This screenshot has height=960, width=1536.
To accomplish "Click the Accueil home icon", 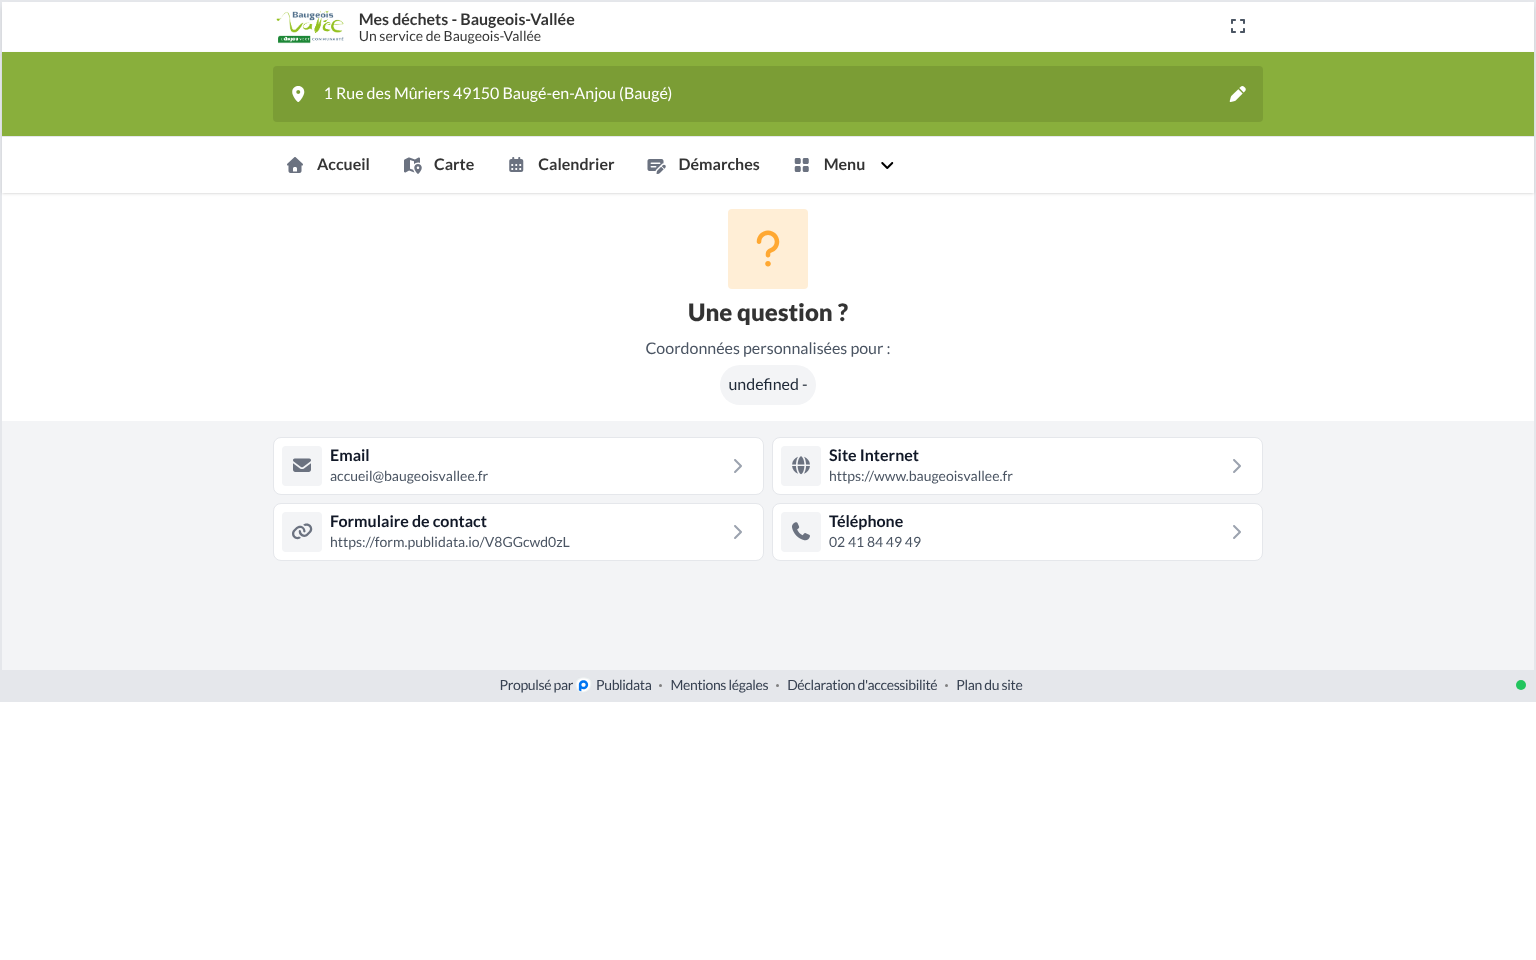I will tap(295, 165).
